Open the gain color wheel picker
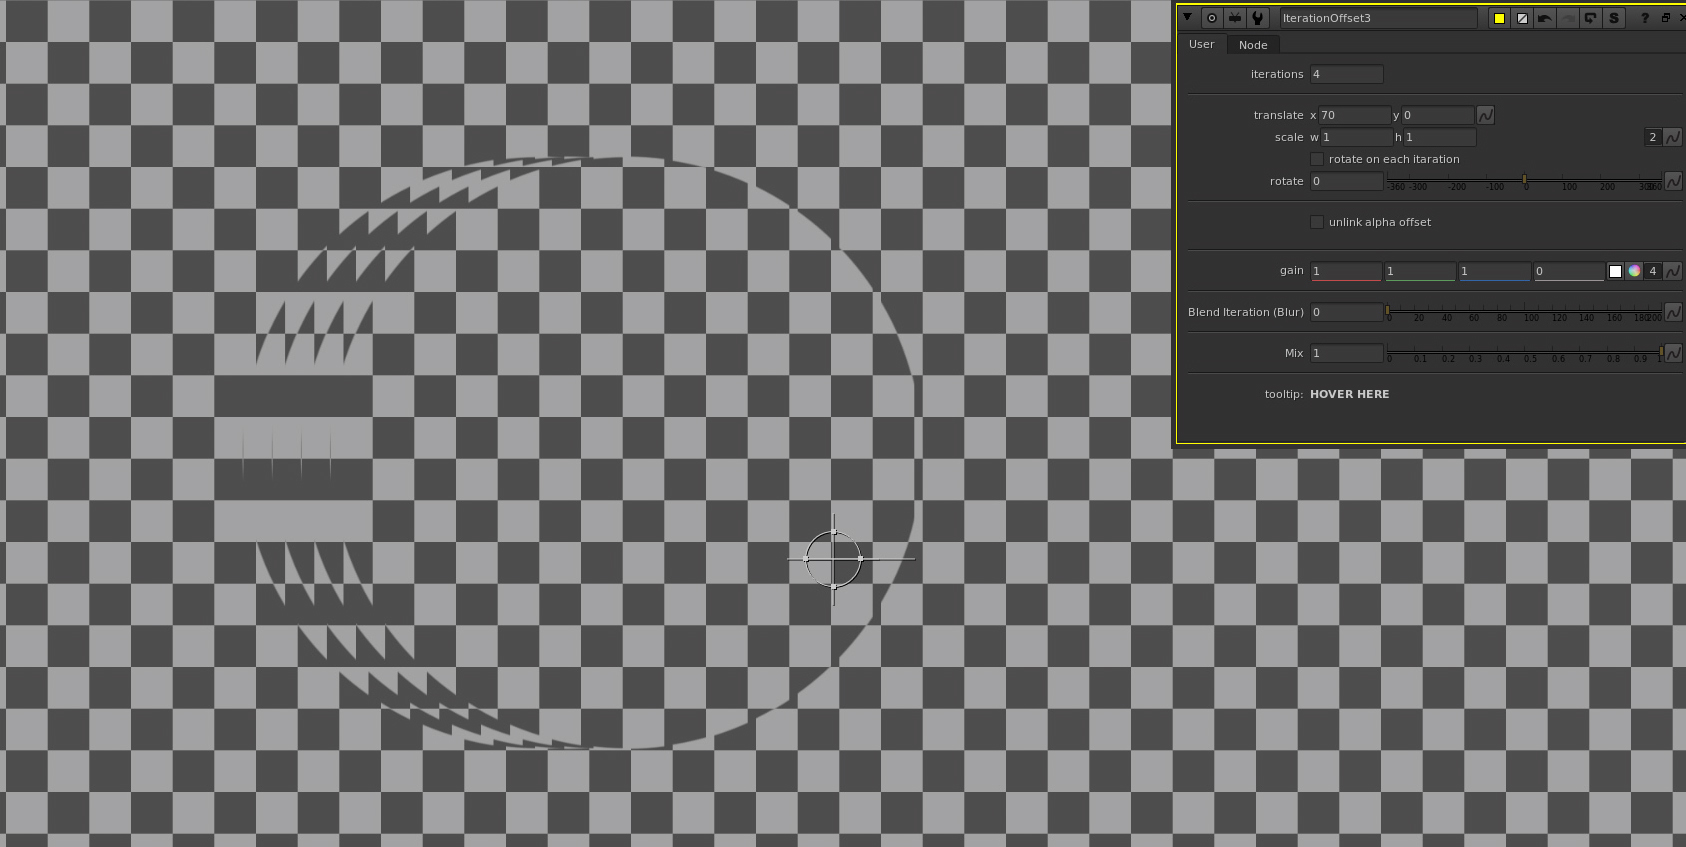 (x=1634, y=271)
